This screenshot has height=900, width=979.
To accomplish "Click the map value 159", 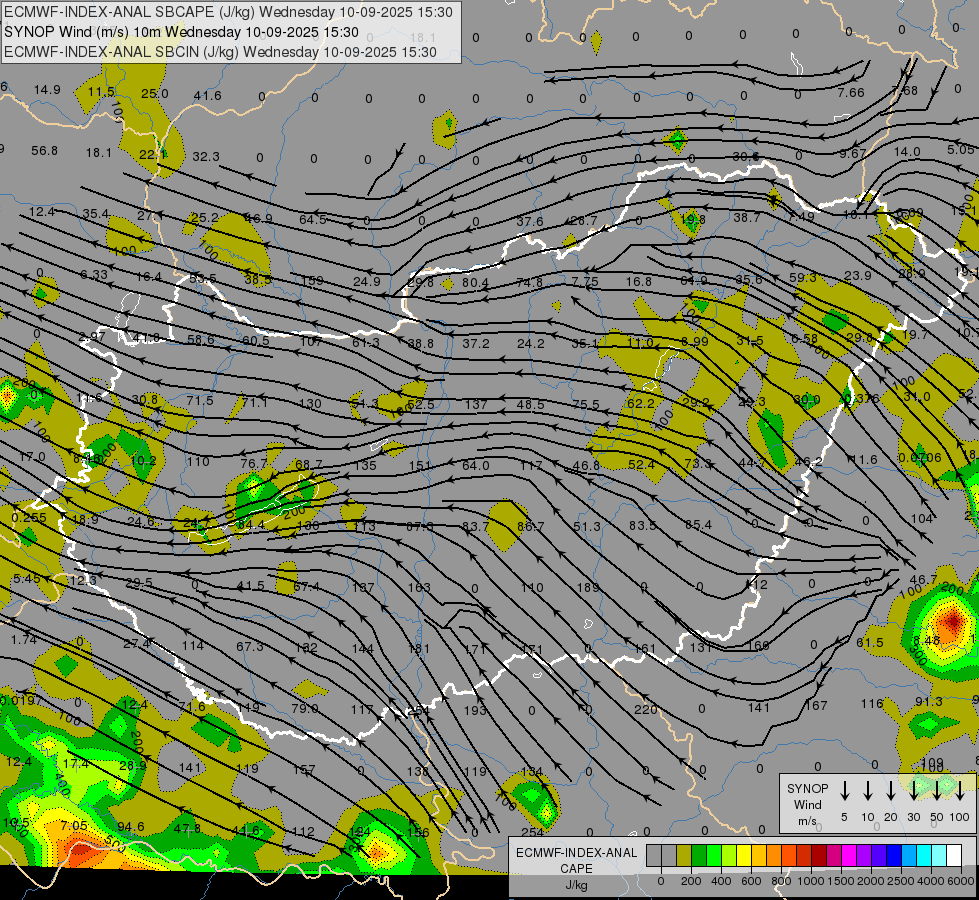I will pos(312,280).
